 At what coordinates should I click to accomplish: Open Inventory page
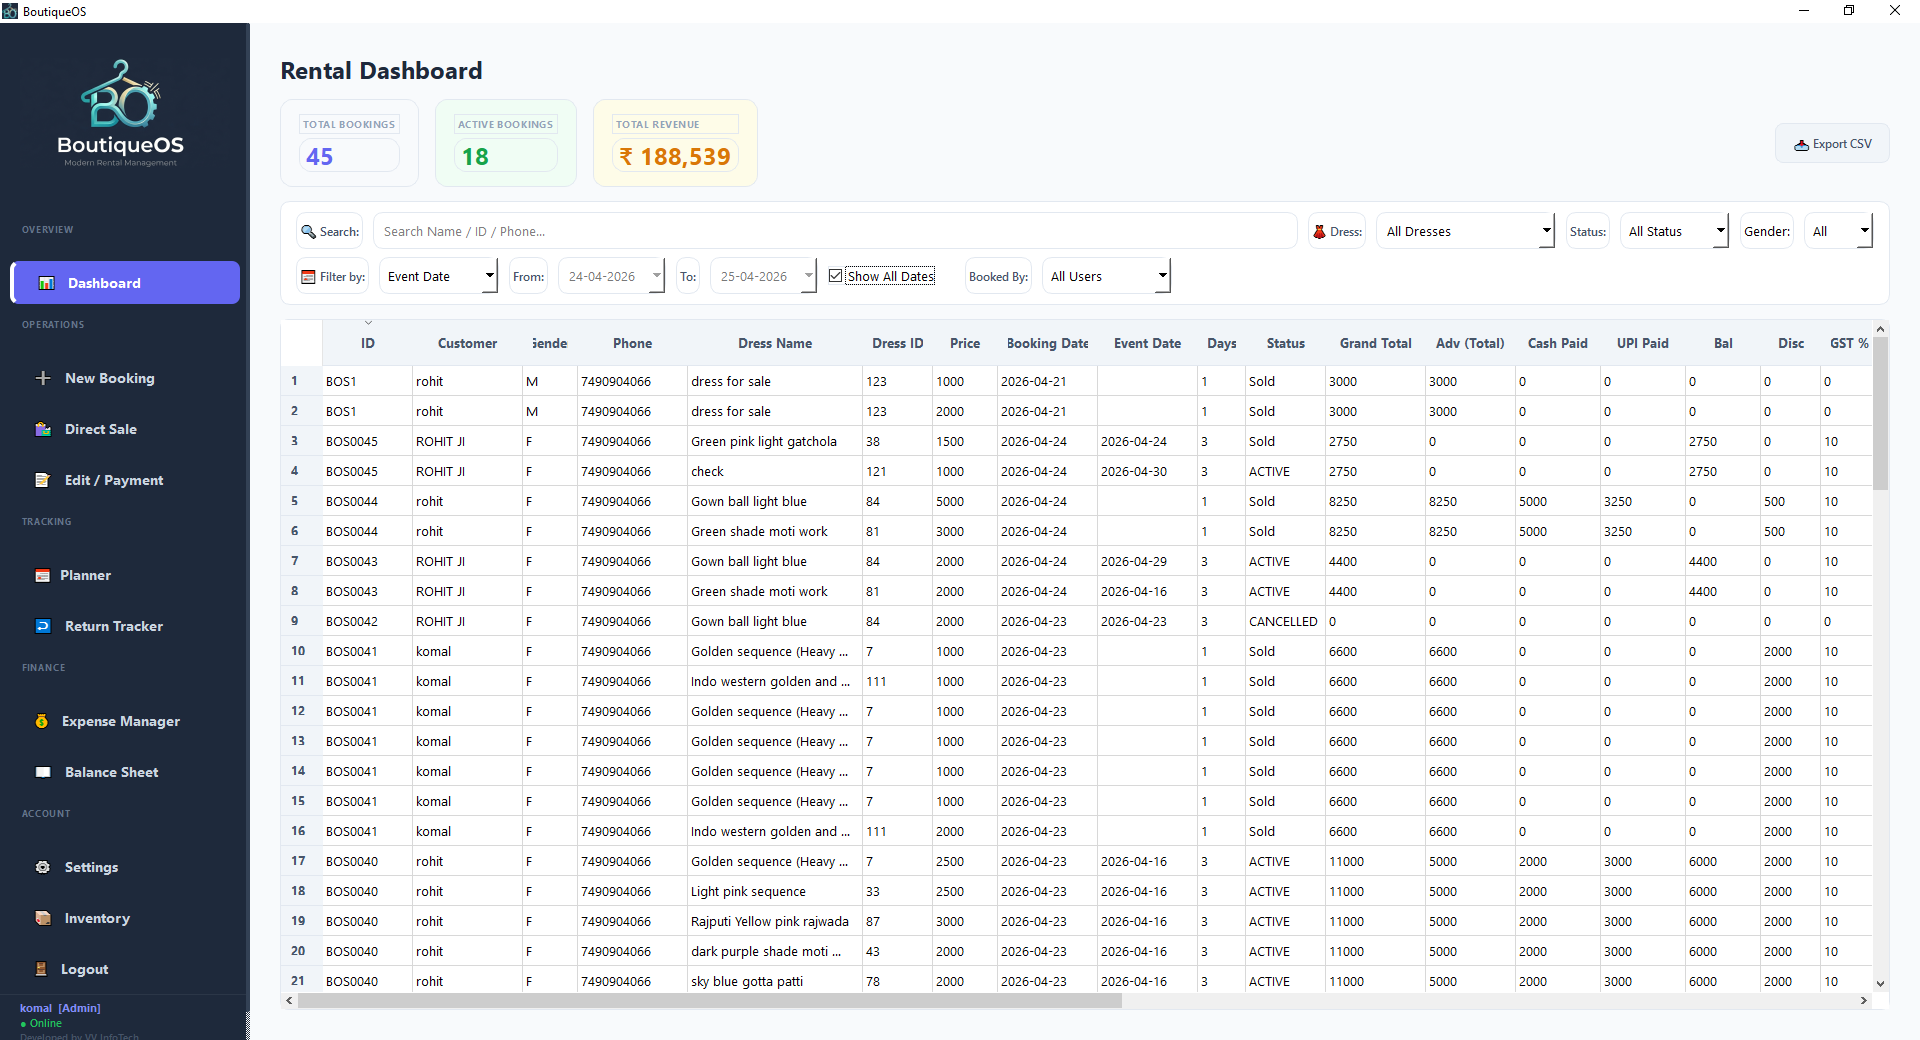[x=125, y=918]
